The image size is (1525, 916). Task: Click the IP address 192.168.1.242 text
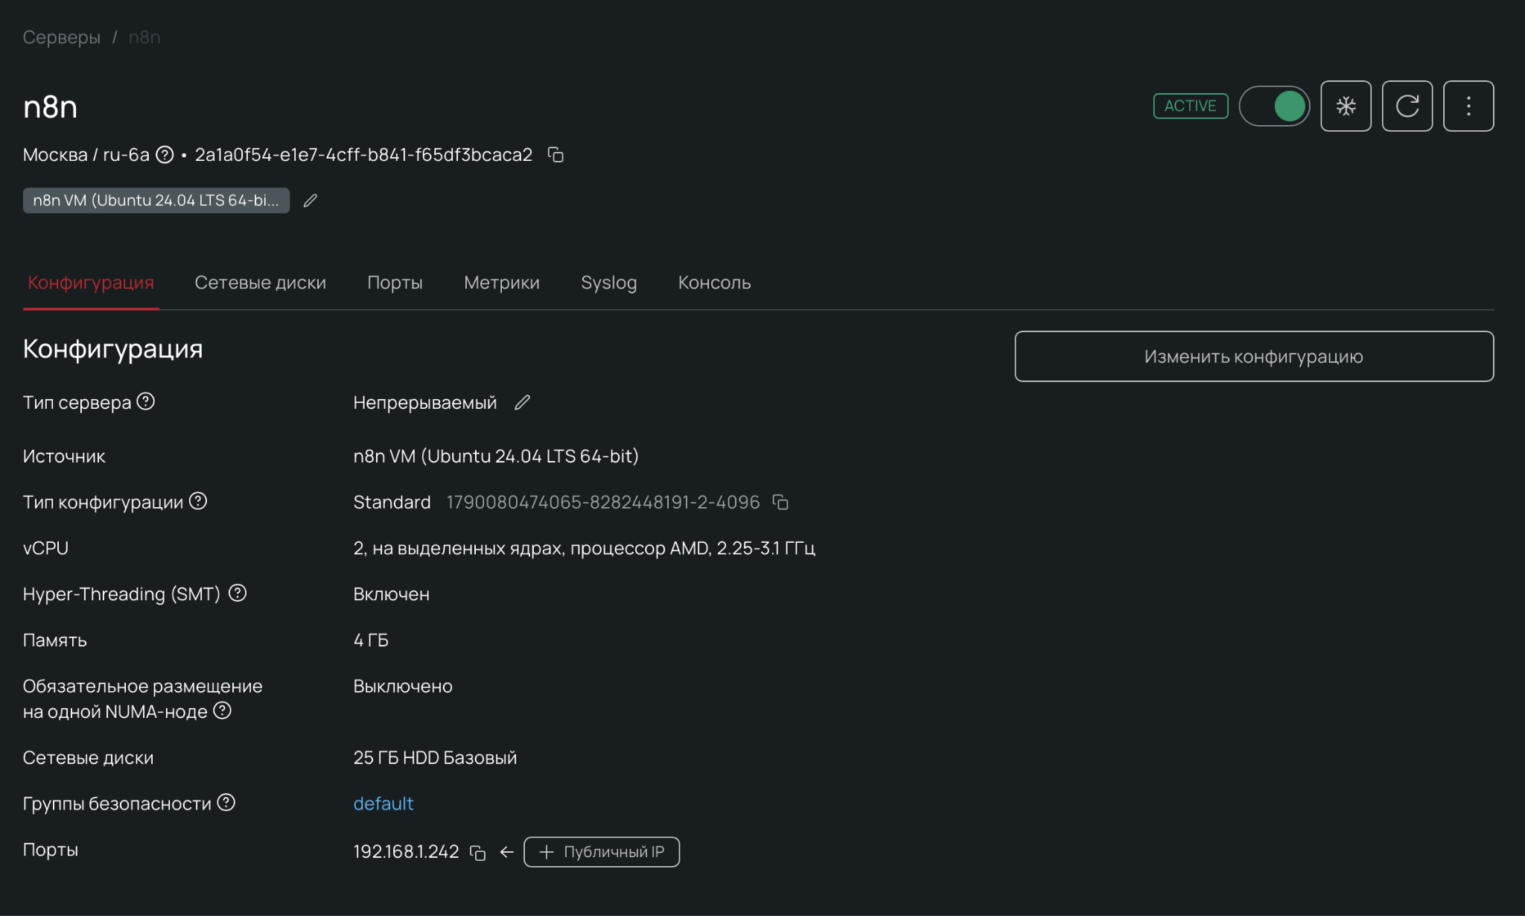click(406, 852)
